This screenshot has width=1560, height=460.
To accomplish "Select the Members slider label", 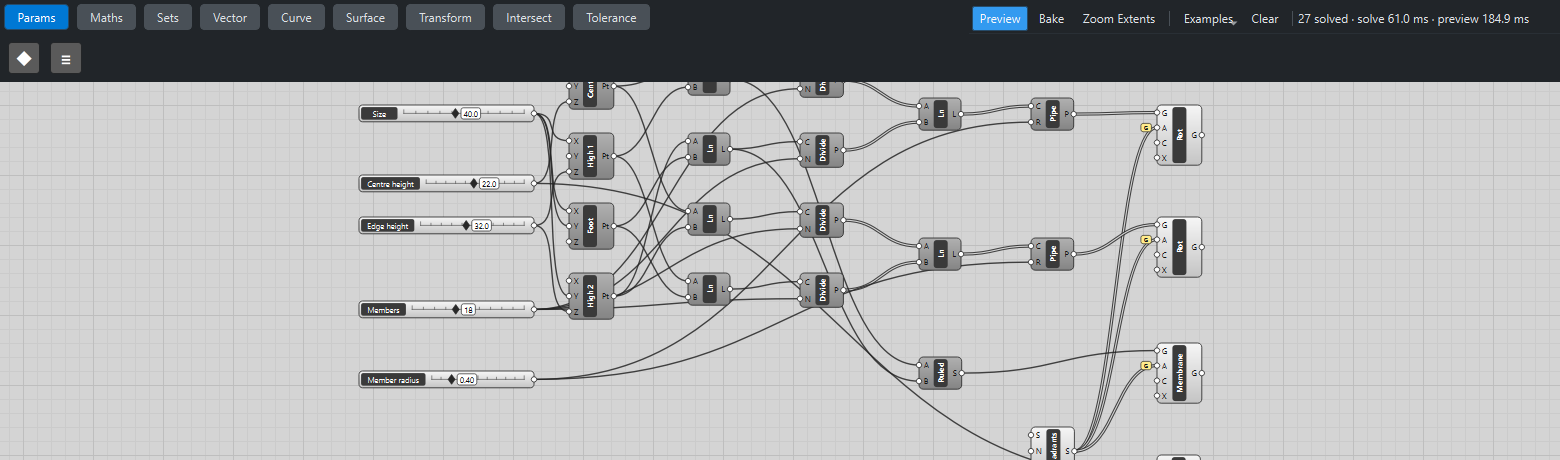I will pyautogui.click(x=384, y=310).
